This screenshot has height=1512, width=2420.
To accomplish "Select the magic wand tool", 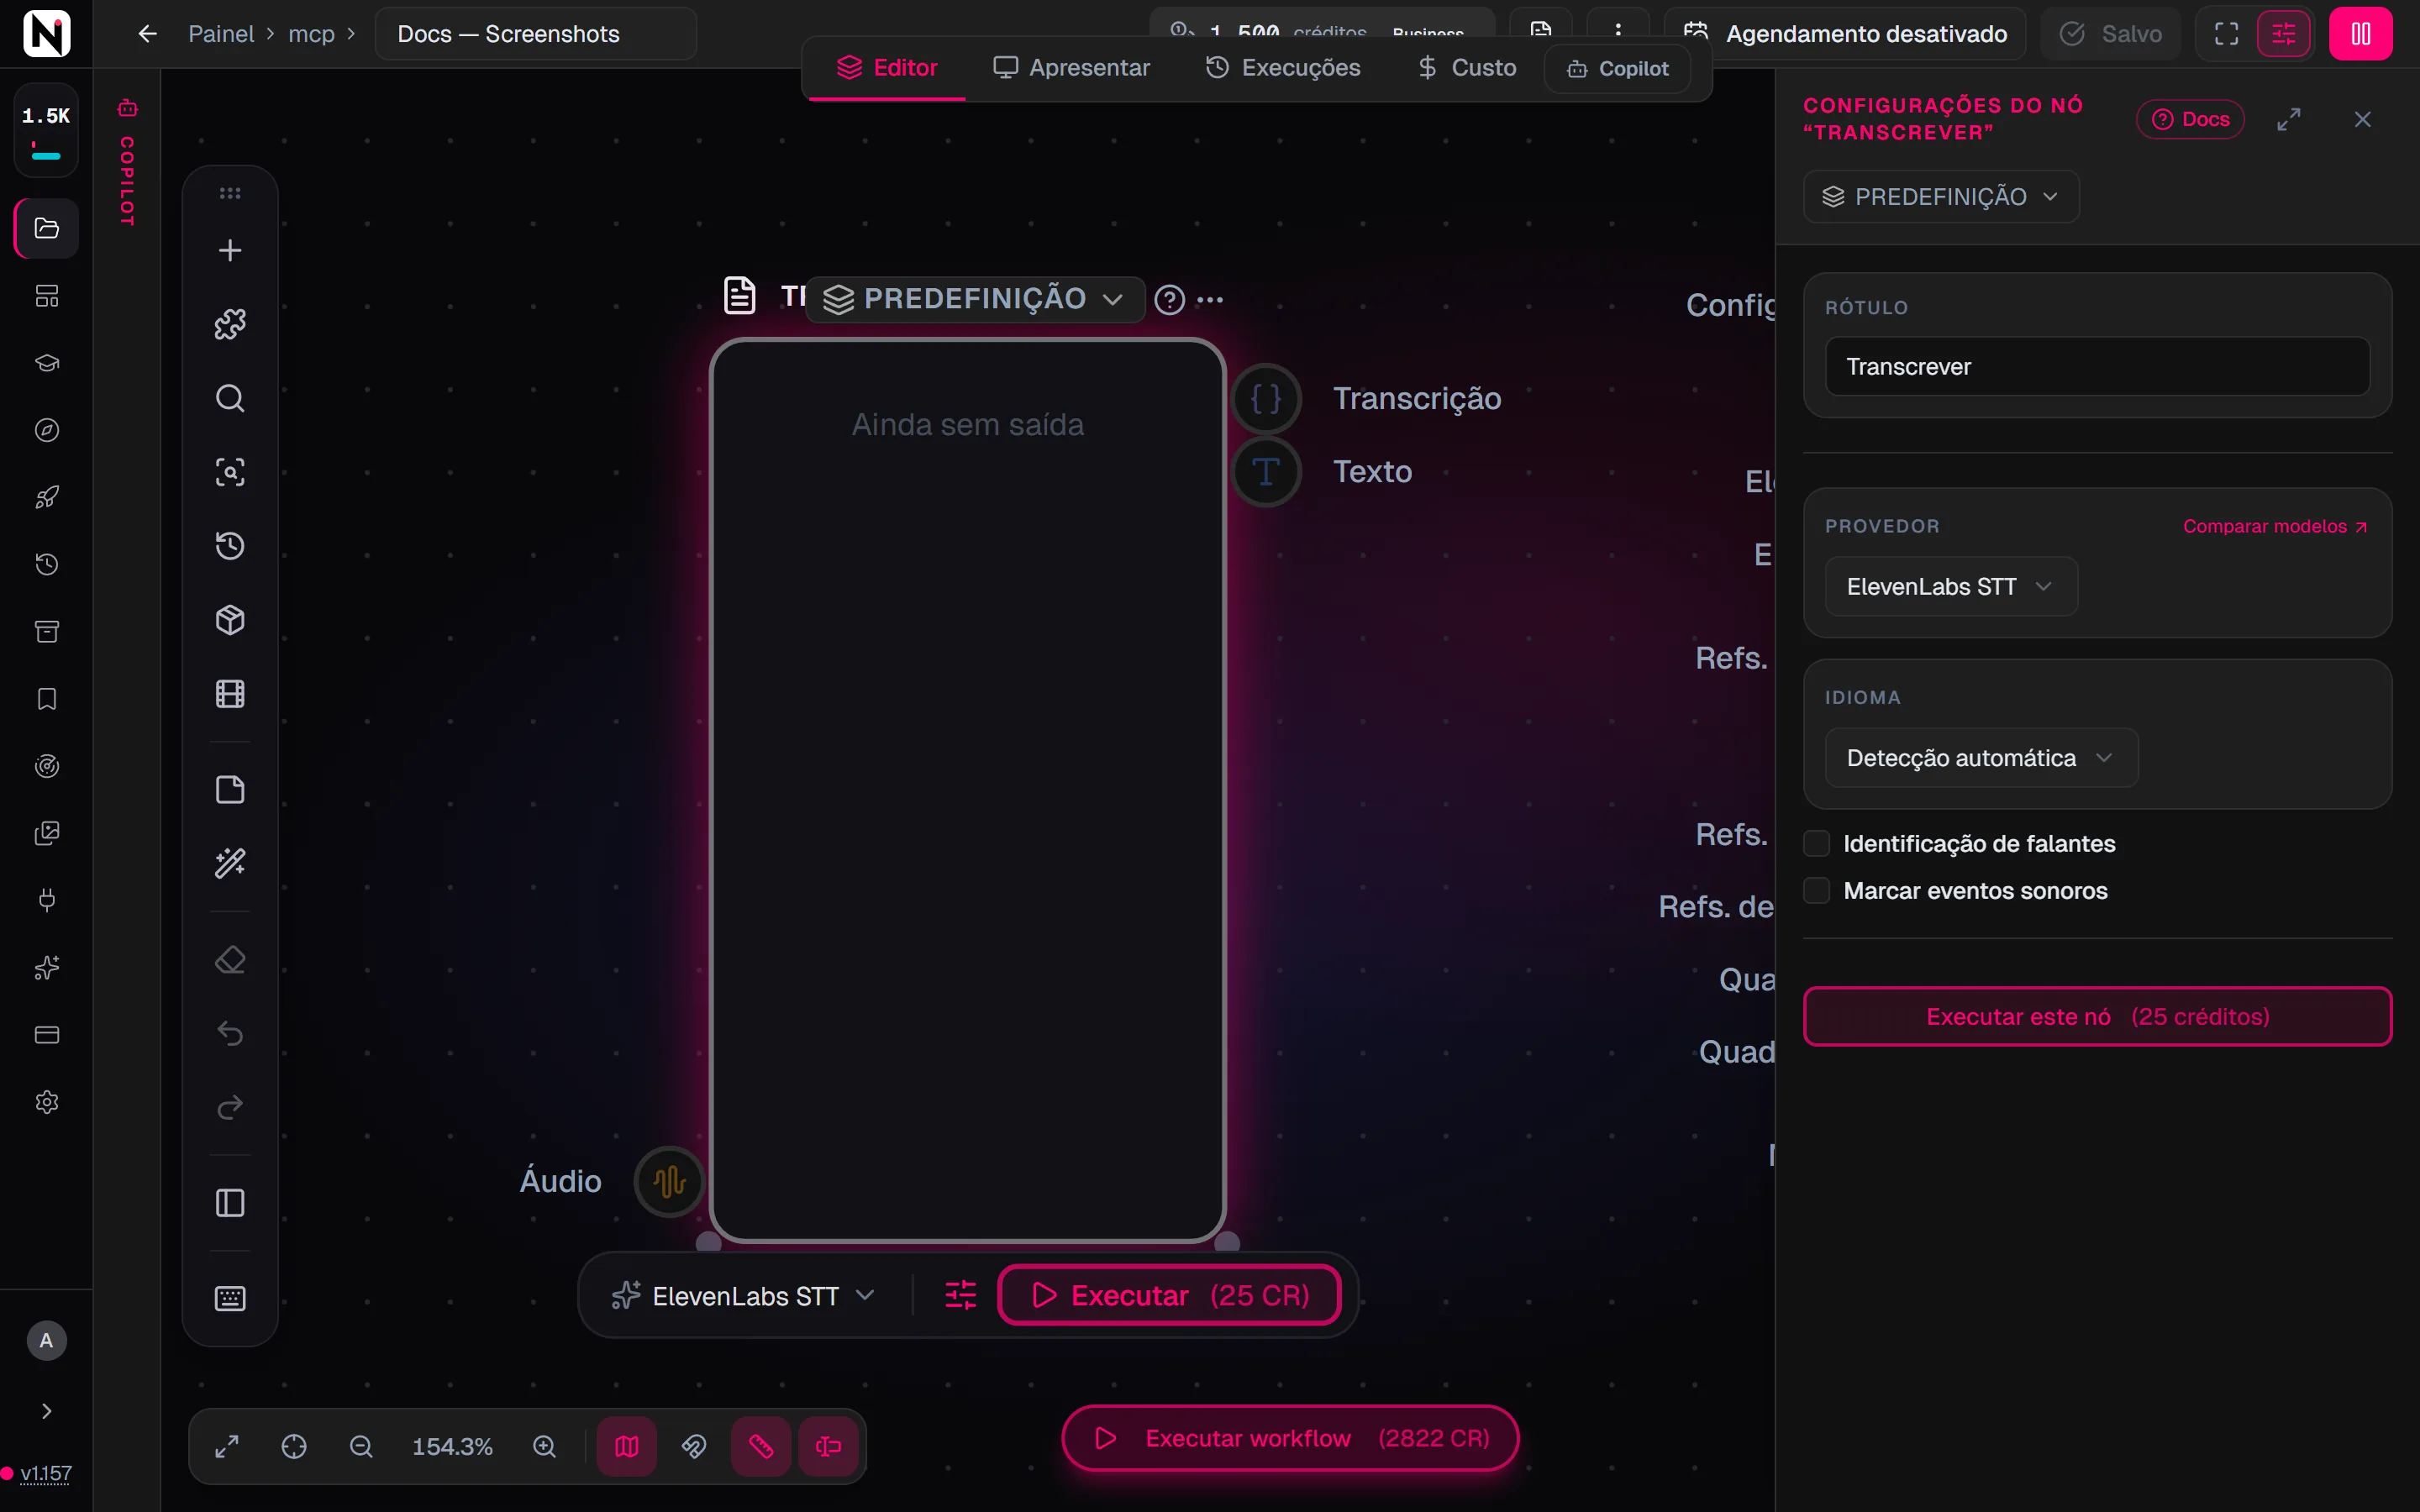I will pos(230,863).
